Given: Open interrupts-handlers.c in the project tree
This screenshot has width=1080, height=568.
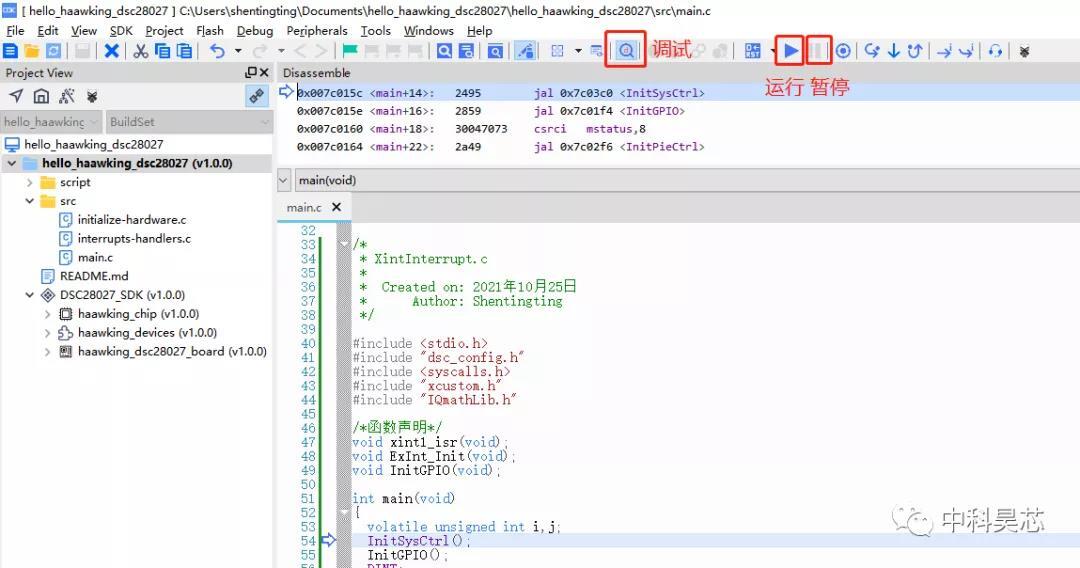Looking at the screenshot, I should (x=134, y=238).
